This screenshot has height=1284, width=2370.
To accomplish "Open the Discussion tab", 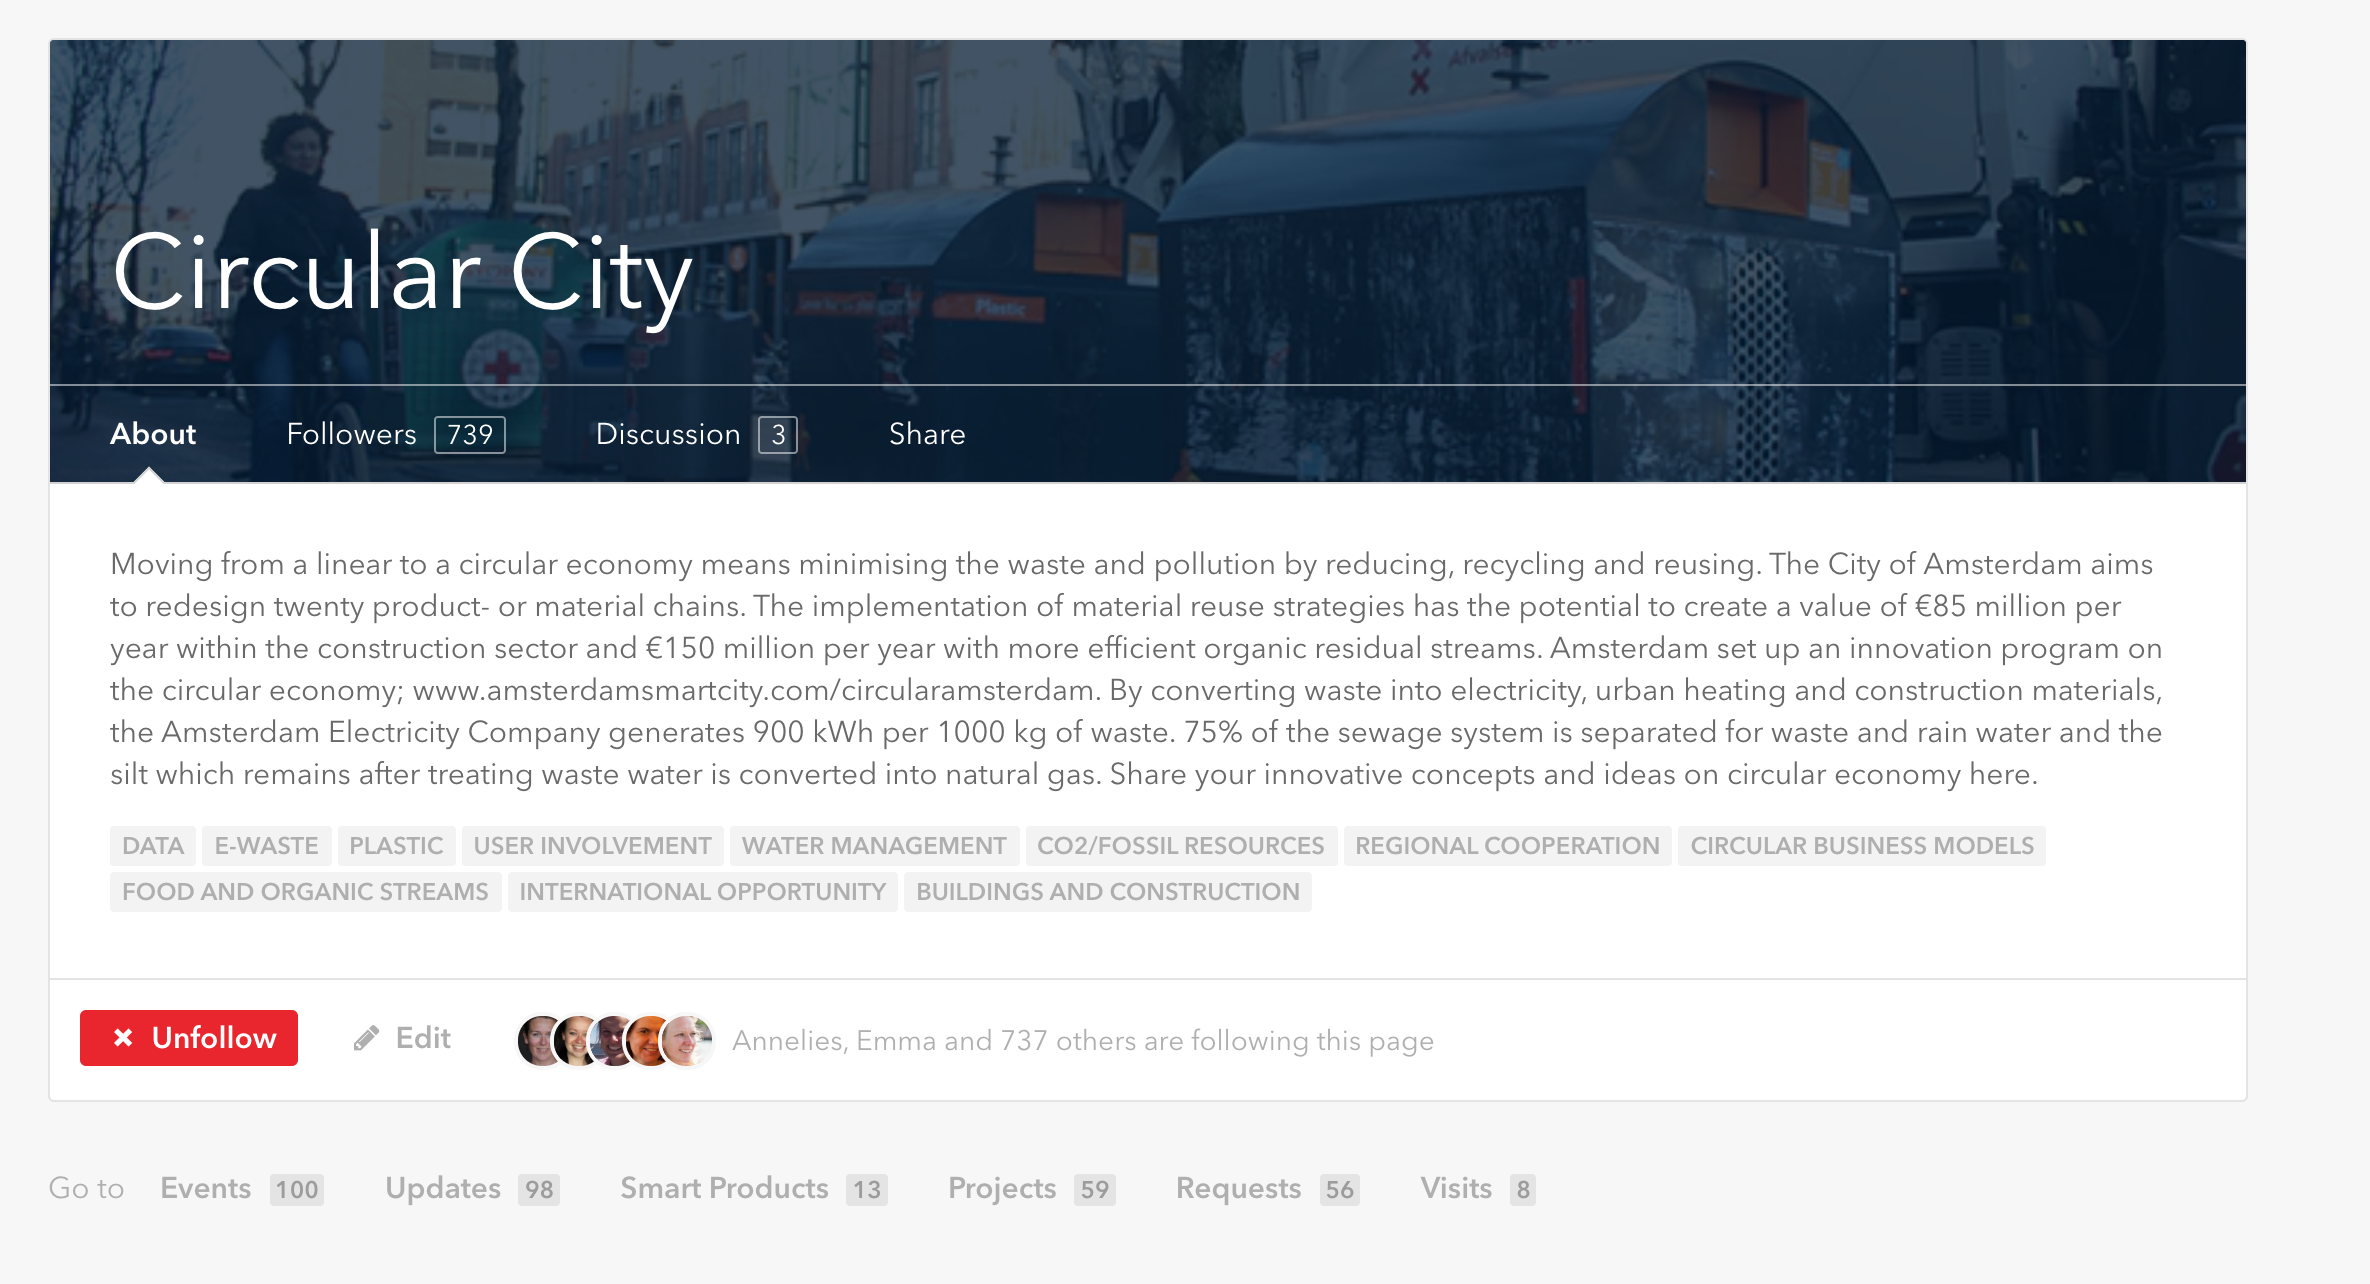I will [x=696, y=434].
